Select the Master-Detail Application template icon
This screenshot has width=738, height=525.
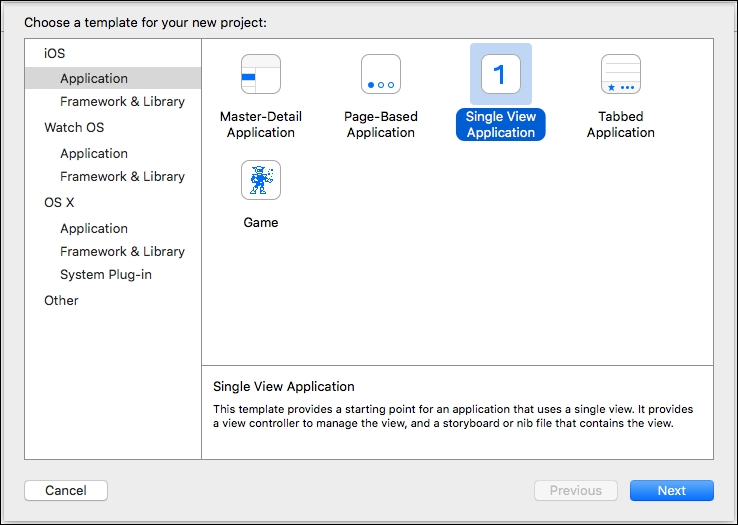(x=261, y=74)
